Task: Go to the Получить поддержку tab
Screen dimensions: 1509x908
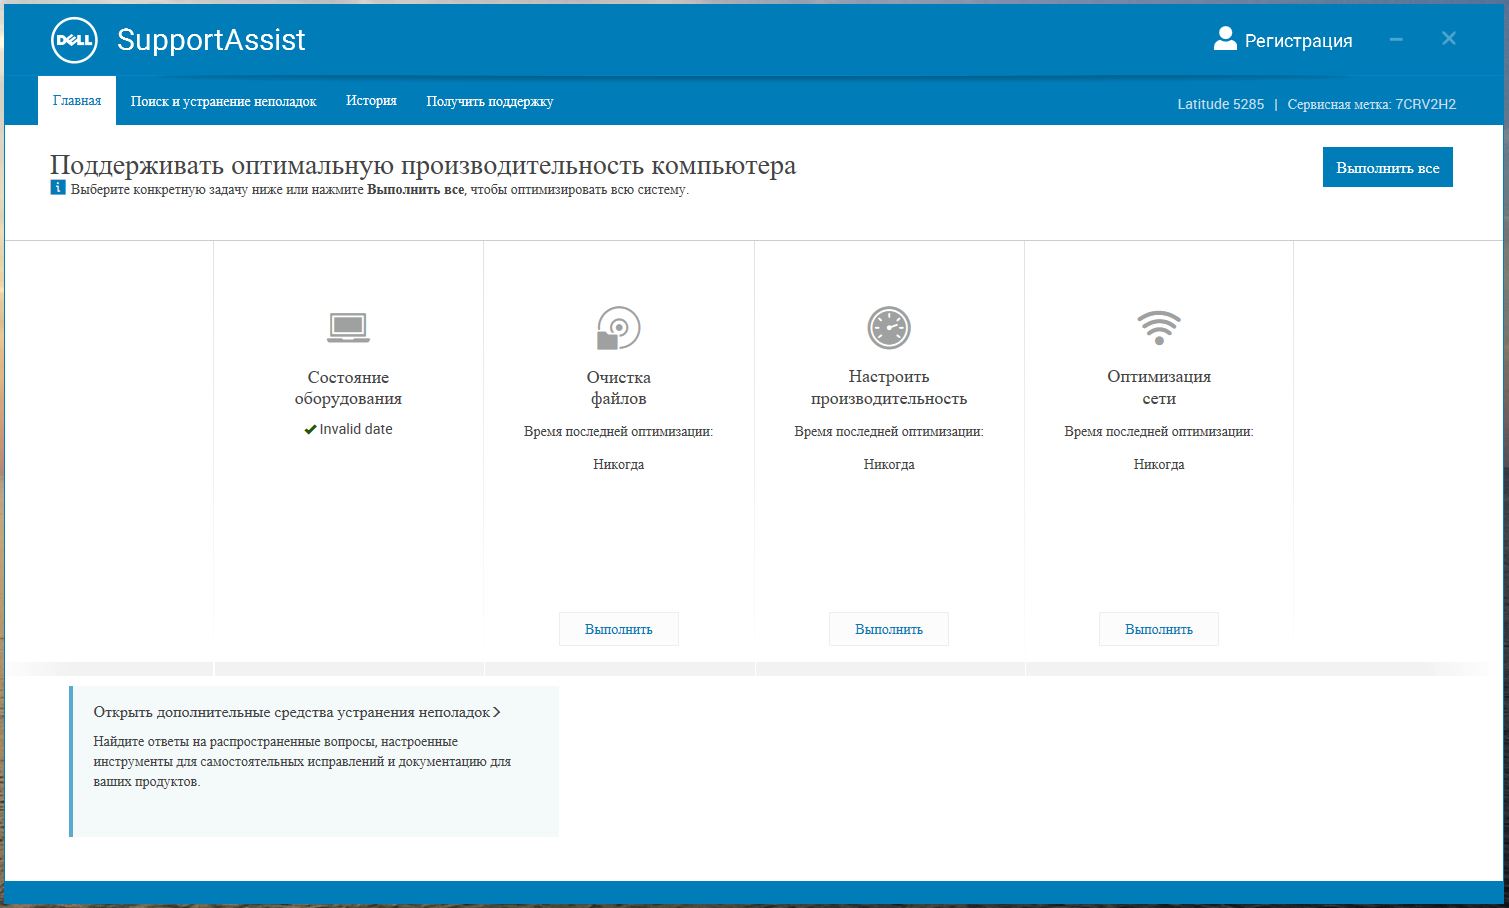Action: pyautogui.click(x=490, y=102)
